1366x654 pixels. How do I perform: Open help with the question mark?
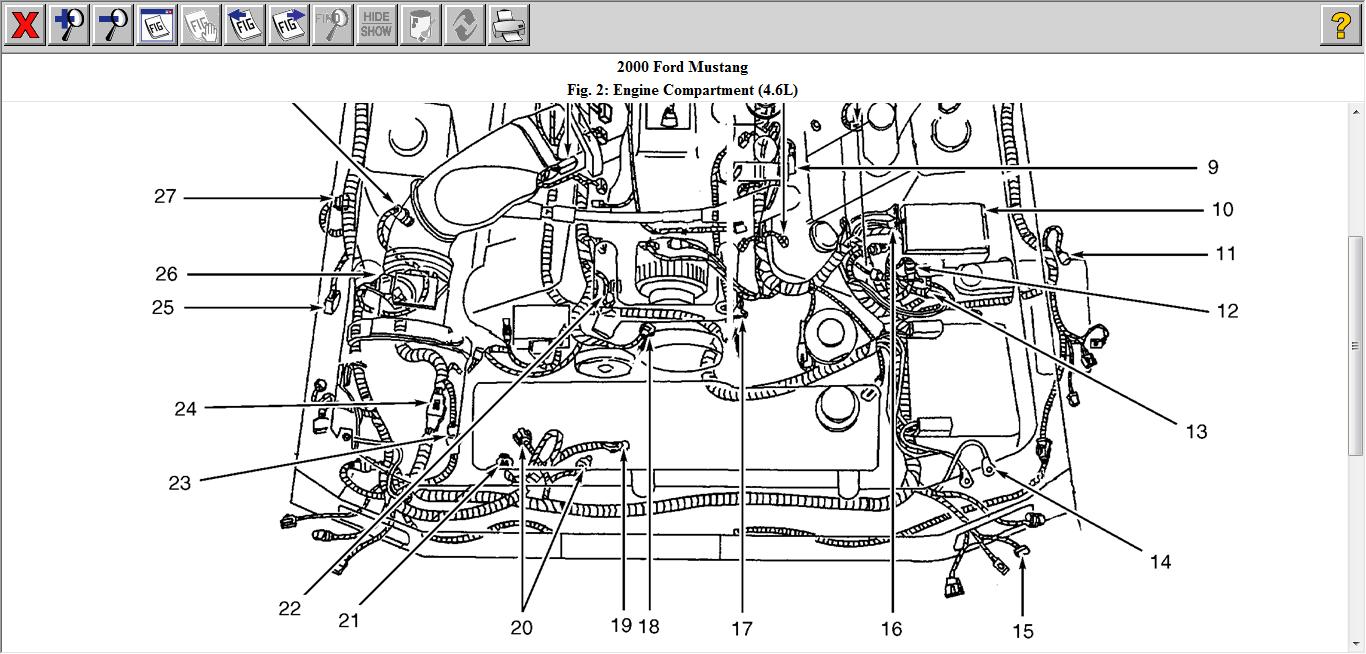click(x=1341, y=25)
